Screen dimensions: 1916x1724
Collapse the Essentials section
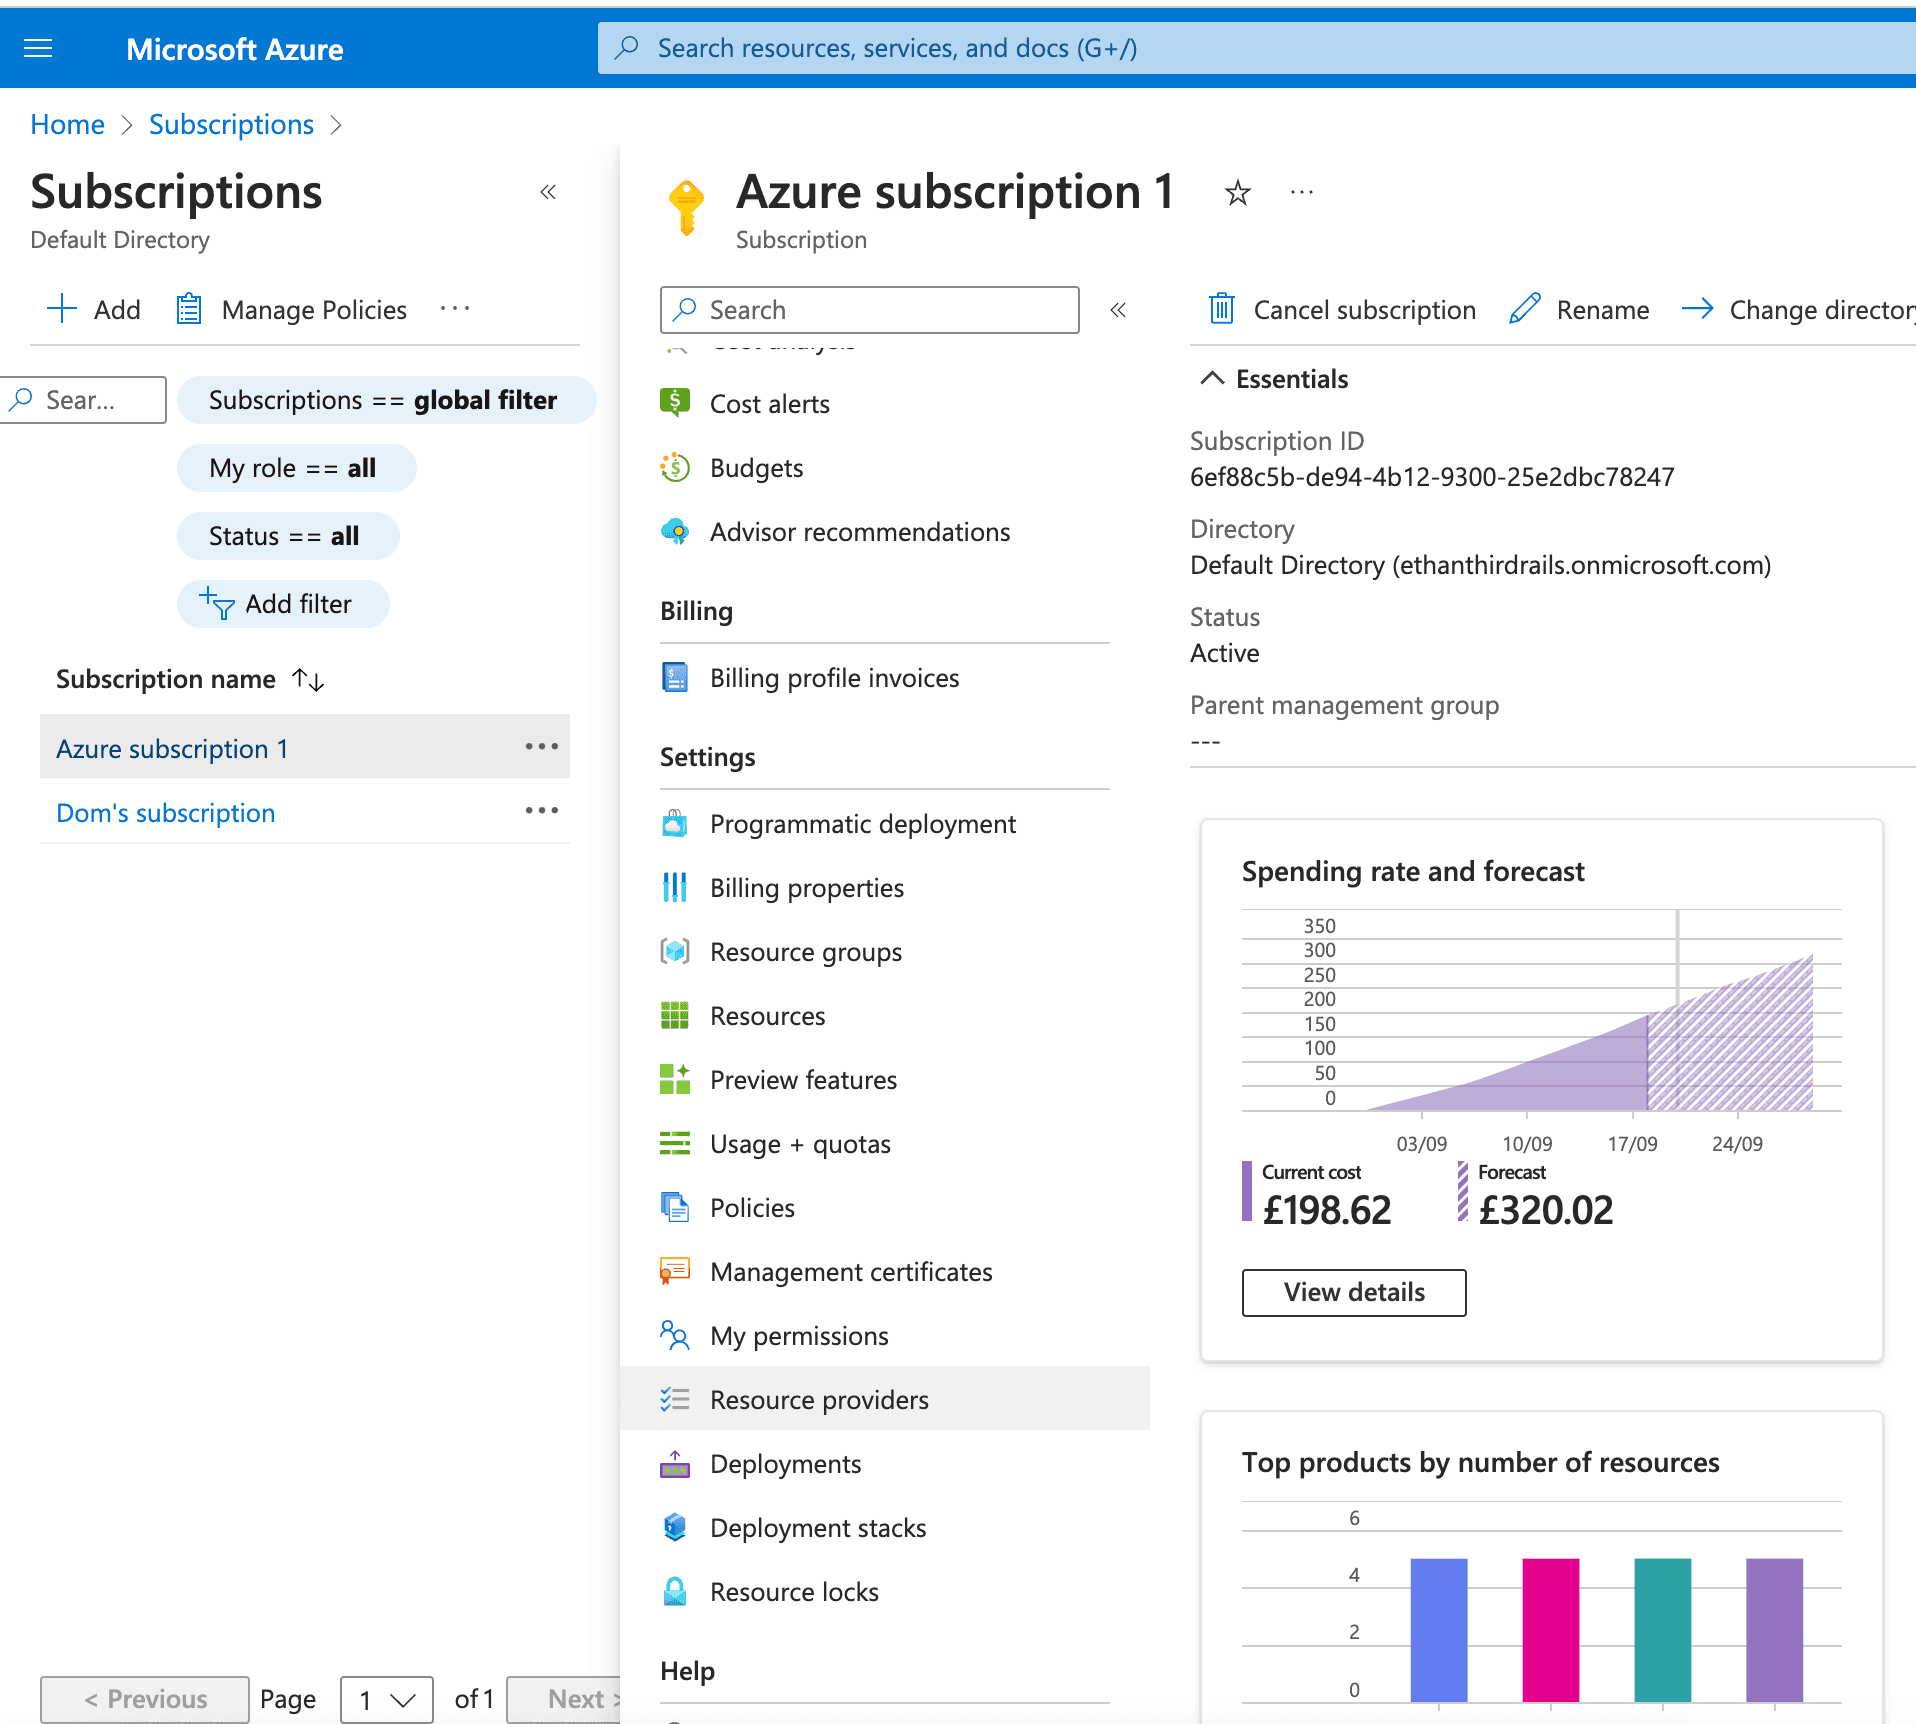pos(1212,378)
